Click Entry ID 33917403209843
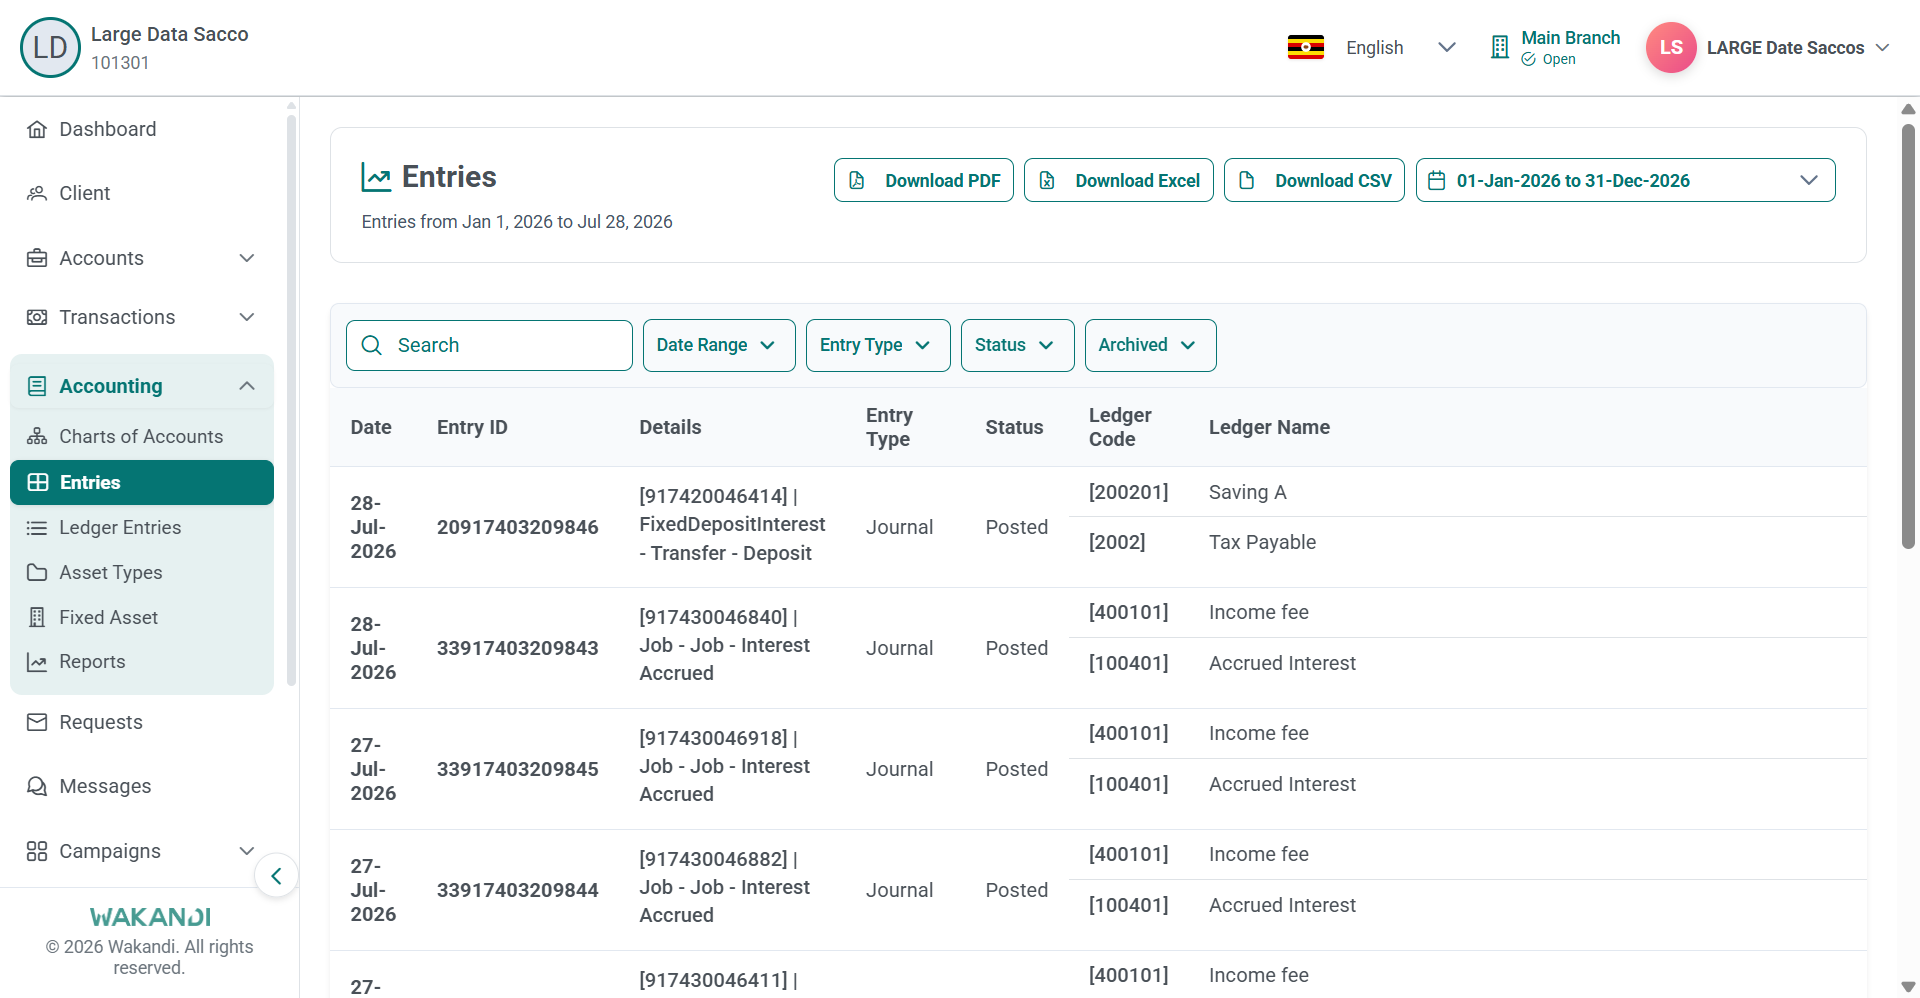The image size is (1920, 998). [518, 648]
